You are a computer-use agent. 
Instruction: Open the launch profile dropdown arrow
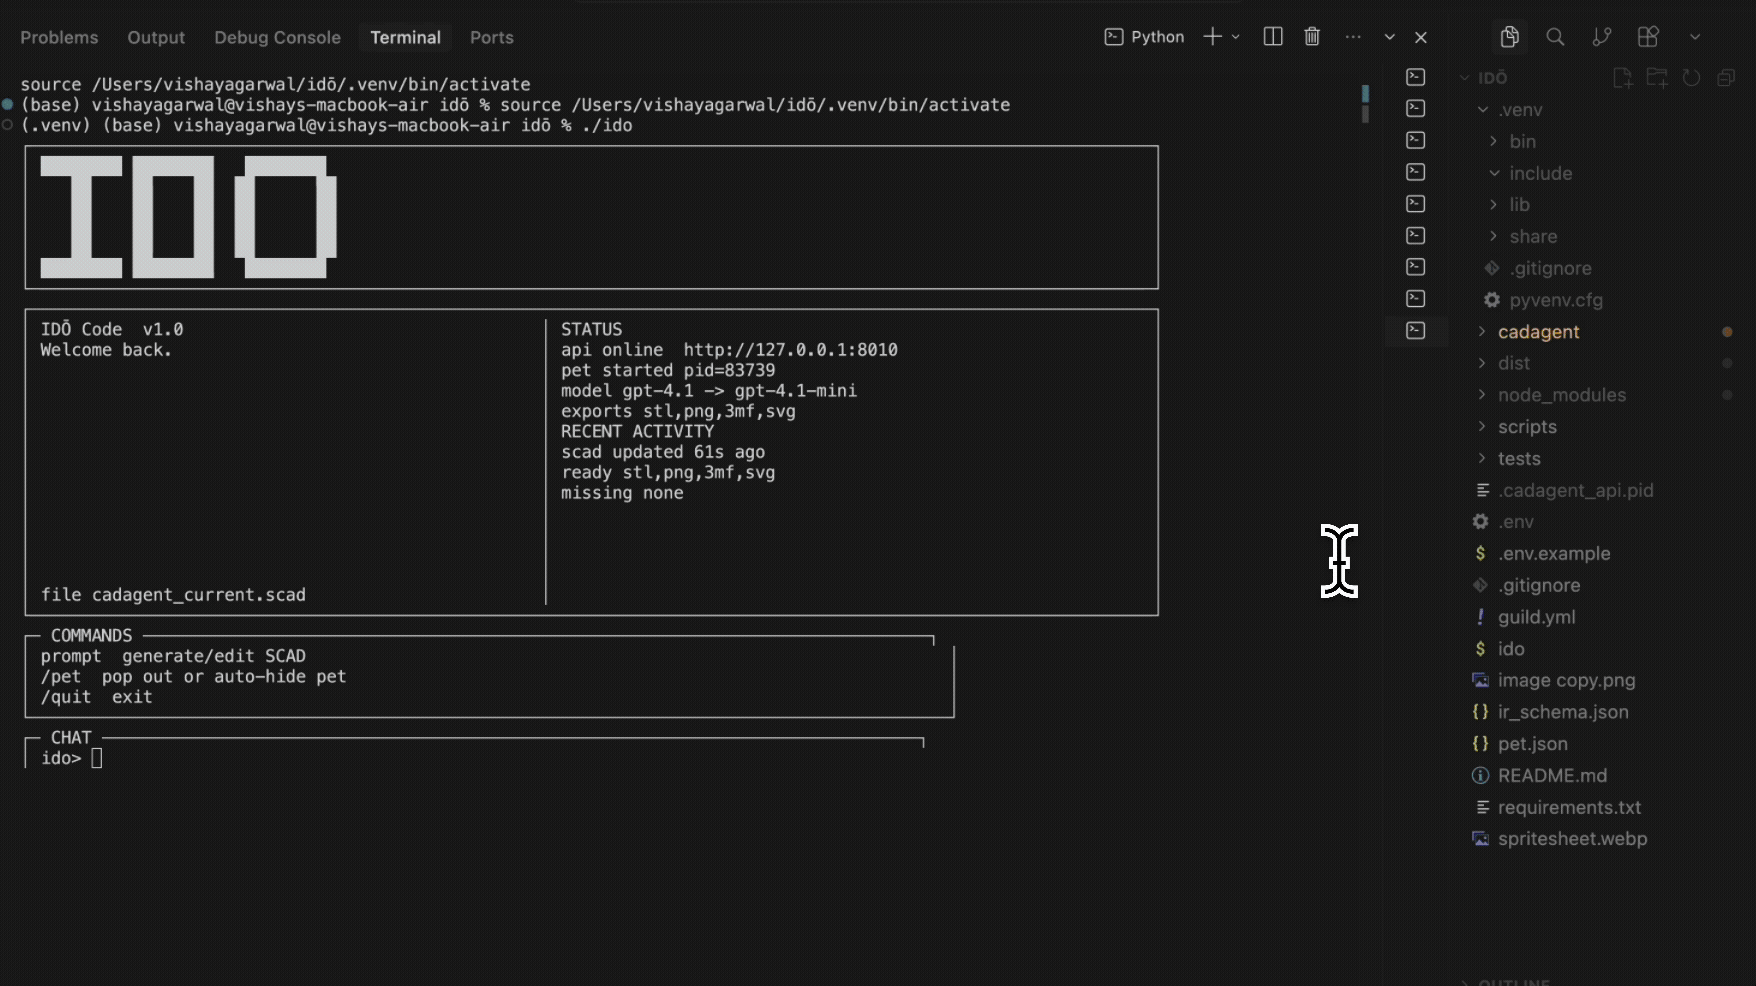pos(1236,37)
